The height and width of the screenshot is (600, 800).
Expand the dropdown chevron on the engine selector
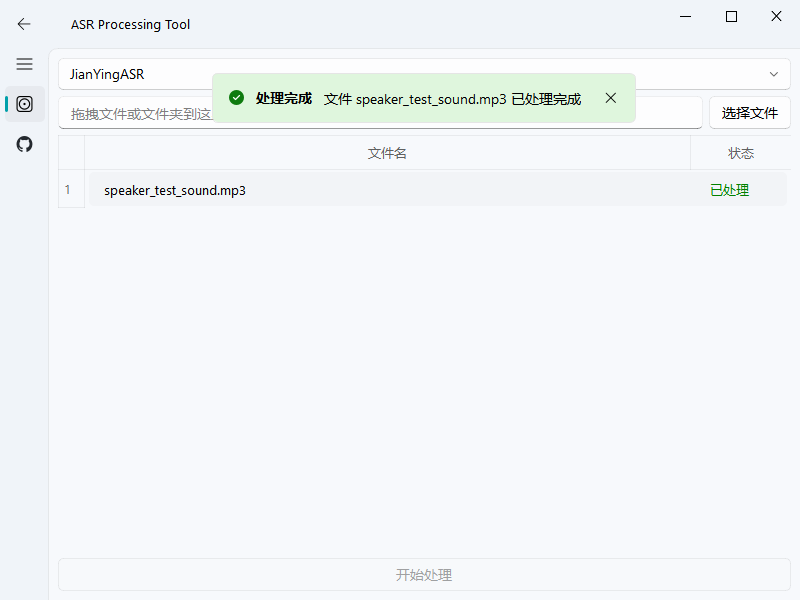(773, 74)
